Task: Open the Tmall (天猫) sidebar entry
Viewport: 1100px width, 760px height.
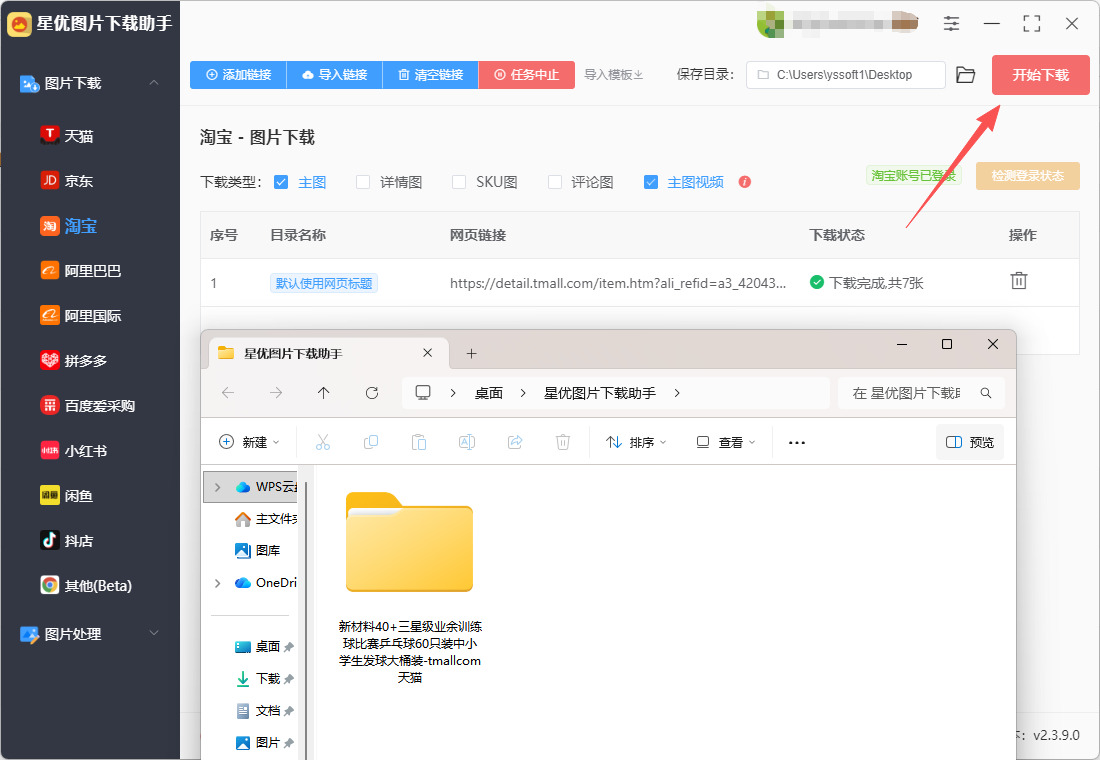Action: point(67,135)
